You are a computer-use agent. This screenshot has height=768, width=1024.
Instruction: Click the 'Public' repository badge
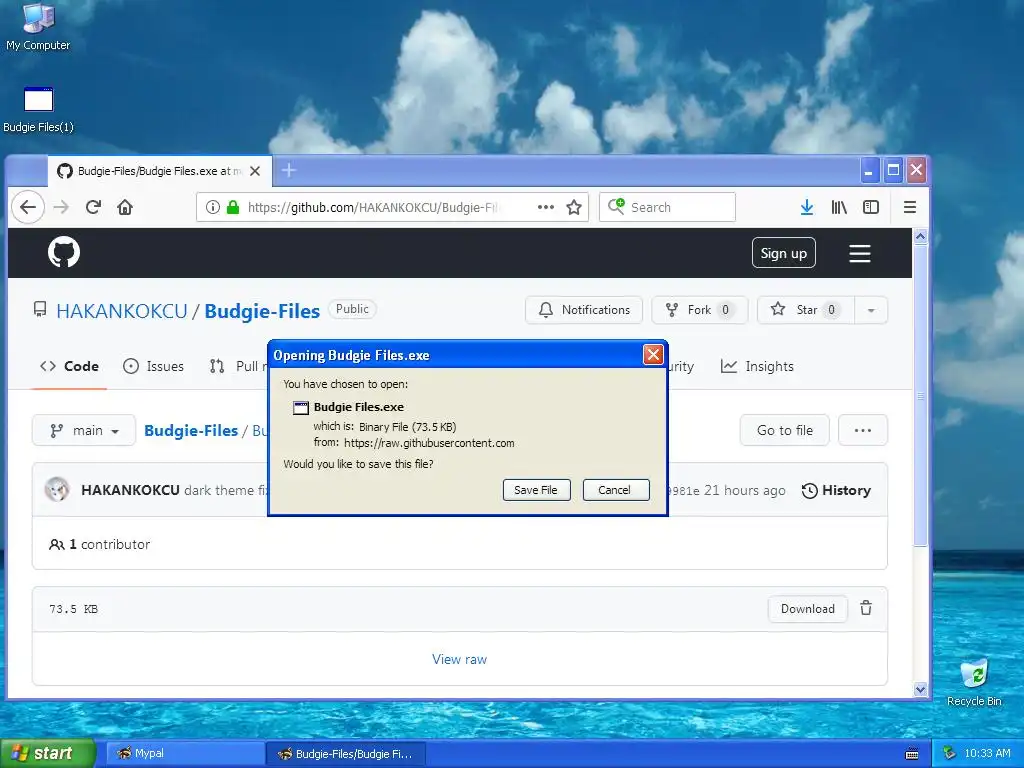[352, 310]
